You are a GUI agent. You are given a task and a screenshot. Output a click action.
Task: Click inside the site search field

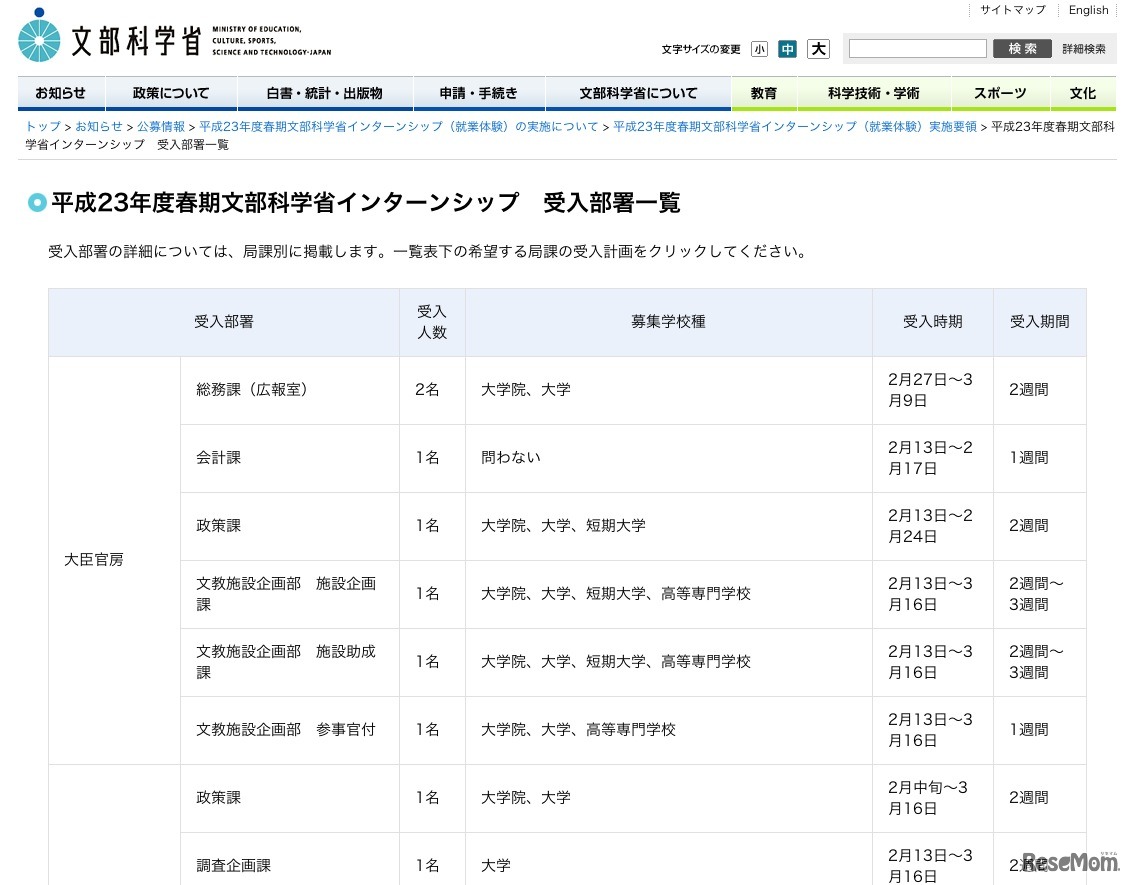(916, 47)
